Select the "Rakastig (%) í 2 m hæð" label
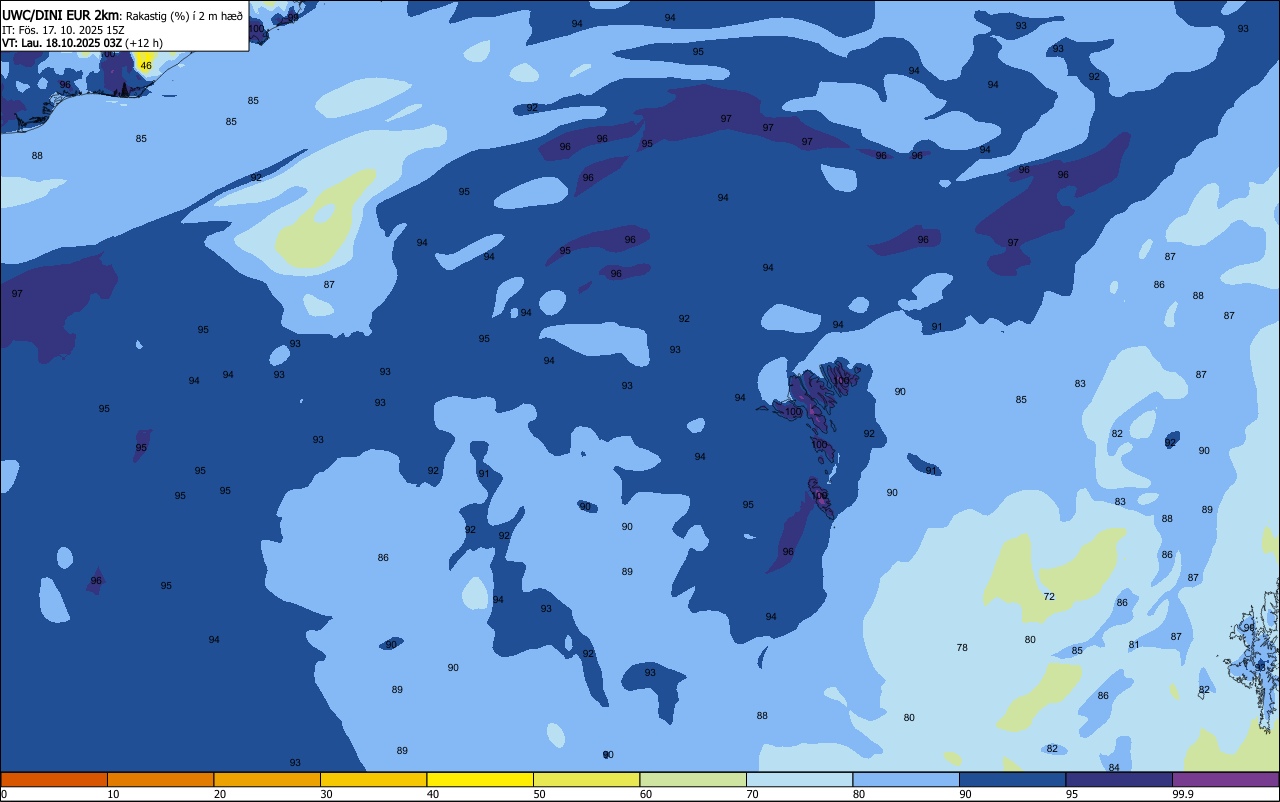This screenshot has height=802, width=1280. 184,16
